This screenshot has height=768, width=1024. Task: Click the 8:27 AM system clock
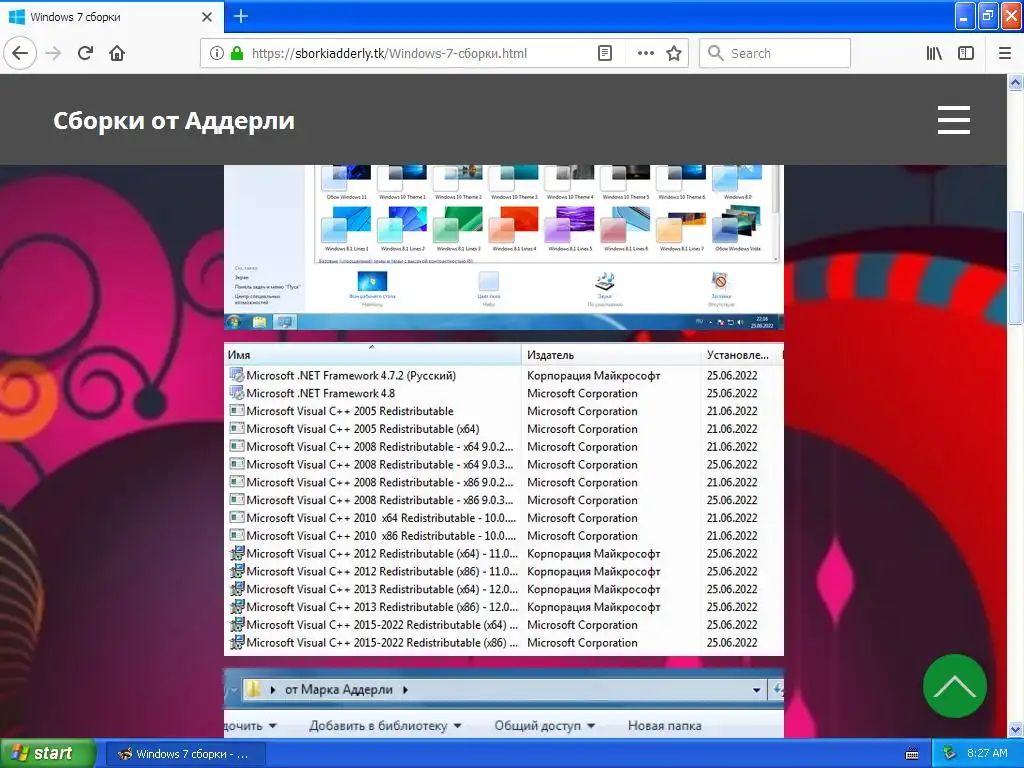[987, 754]
